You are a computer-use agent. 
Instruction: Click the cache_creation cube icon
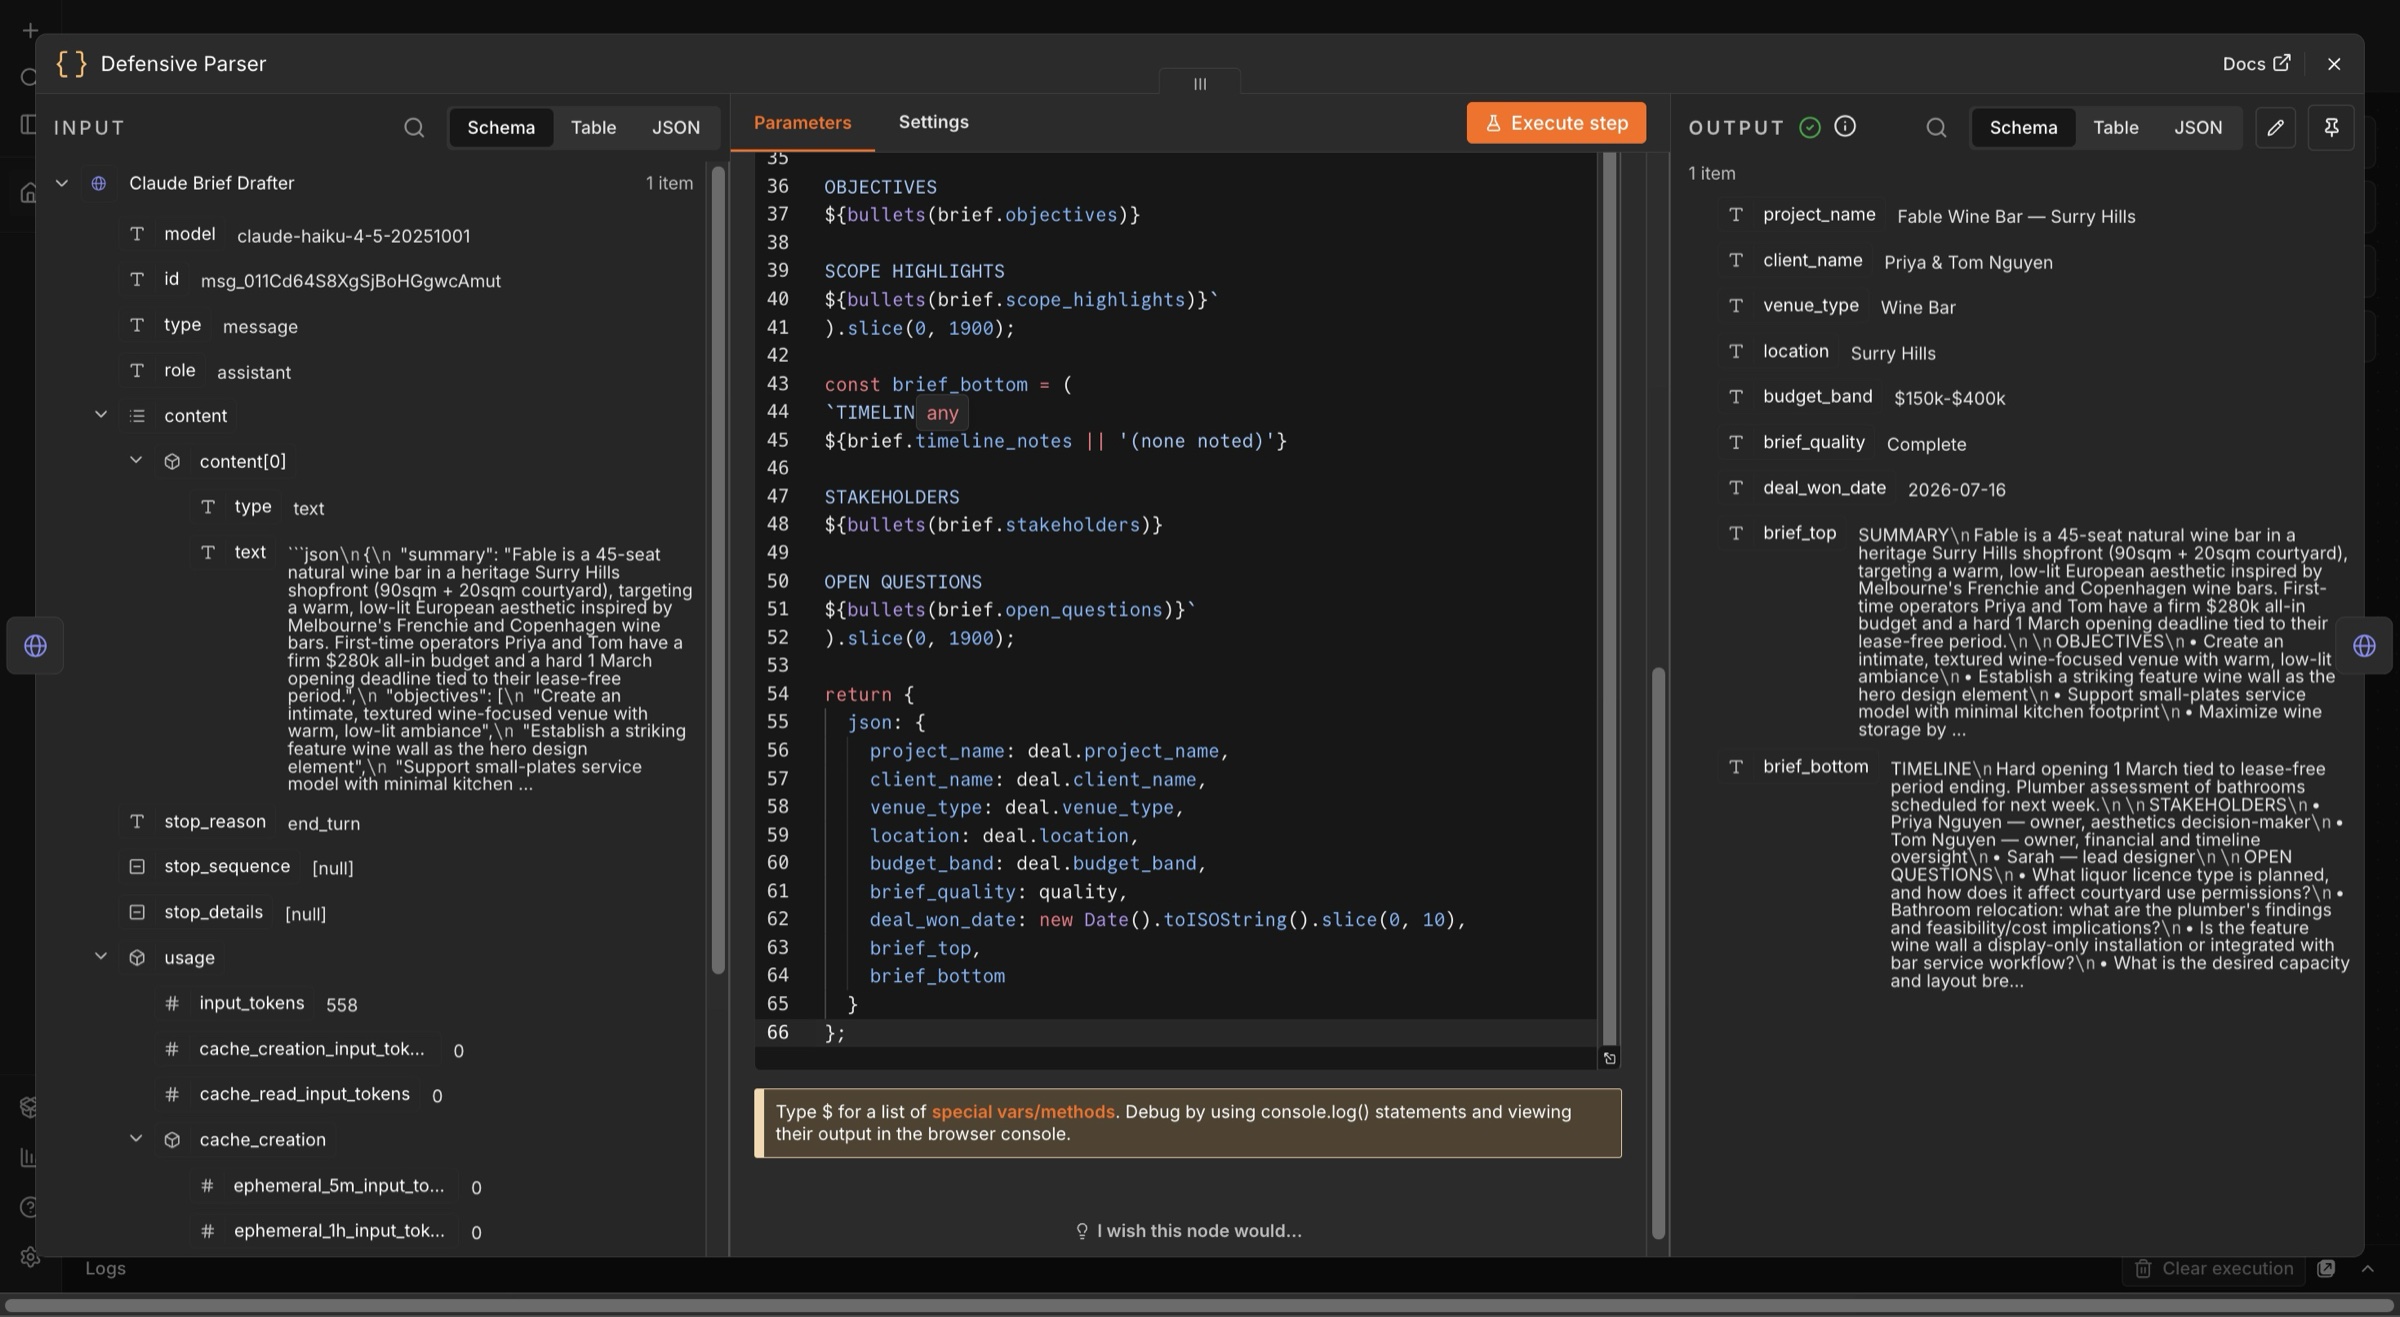click(x=172, y=1140)
